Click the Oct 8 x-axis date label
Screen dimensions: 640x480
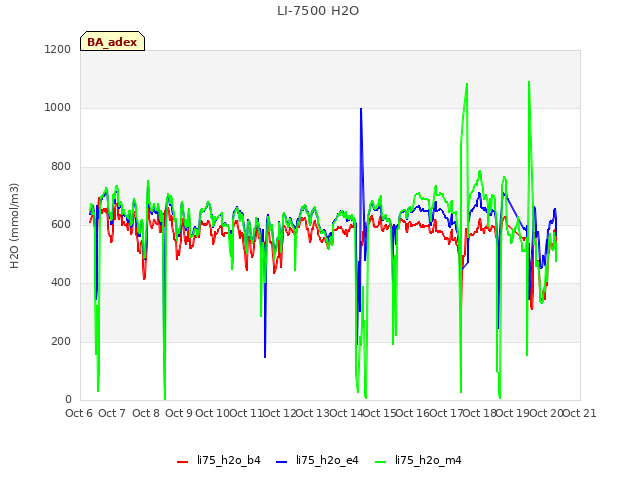146,413
